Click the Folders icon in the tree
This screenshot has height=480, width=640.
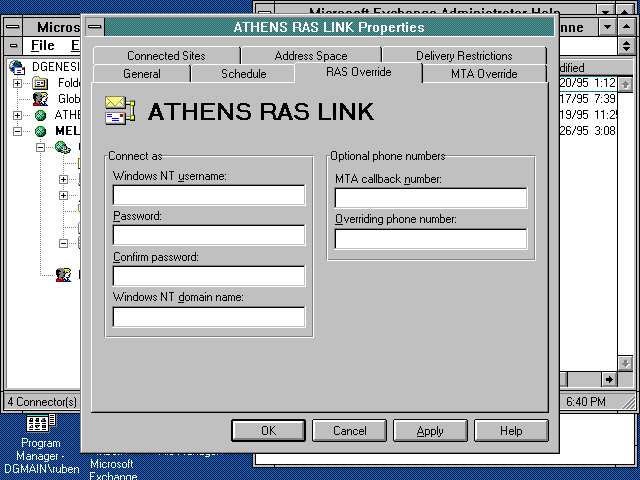coord(40,83)
